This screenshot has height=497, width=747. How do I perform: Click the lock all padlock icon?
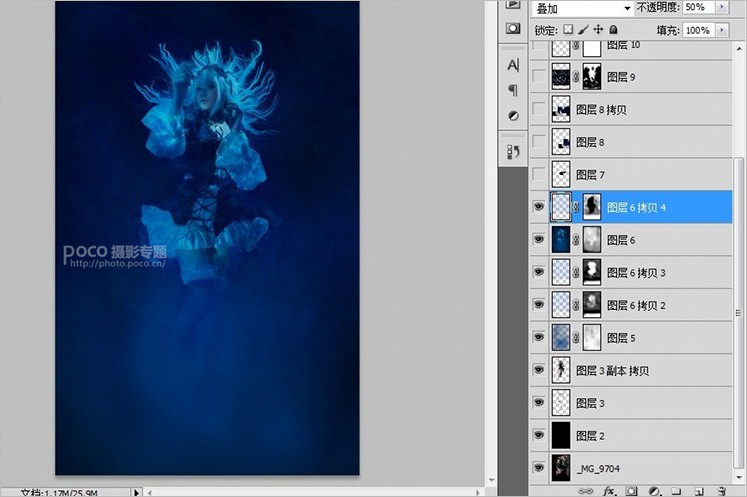[x=613, y=31]
